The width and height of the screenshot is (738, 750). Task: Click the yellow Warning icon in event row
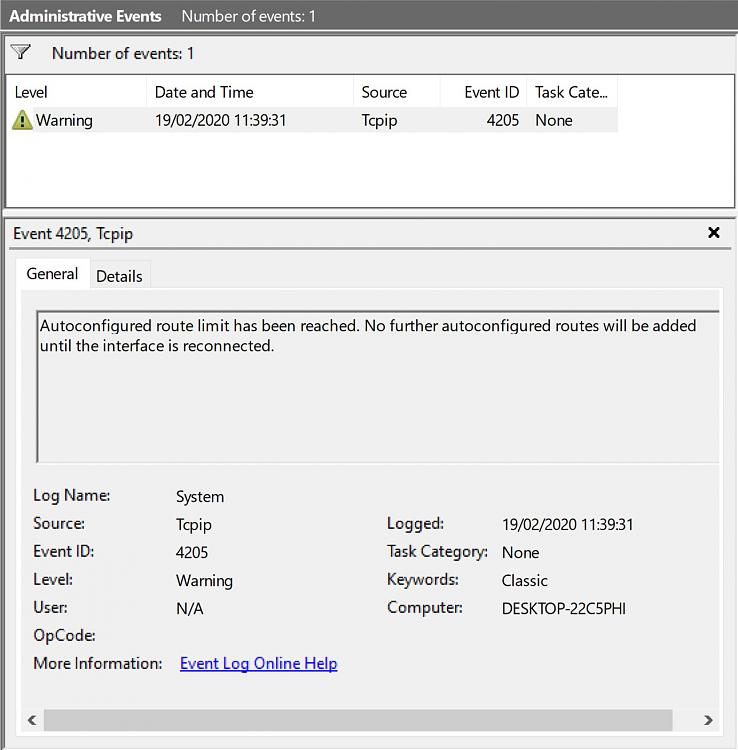pyautogui.click(x=22, y=120)
